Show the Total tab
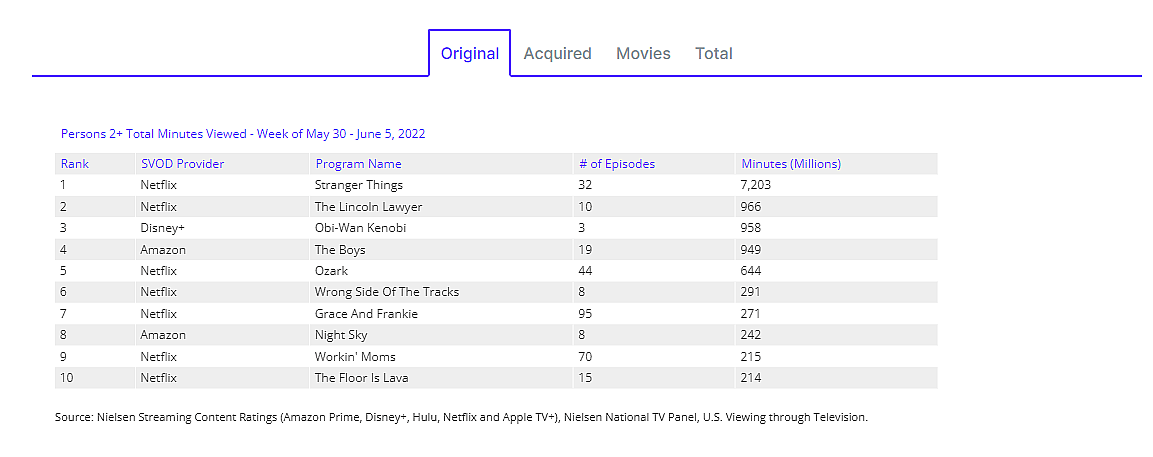Image resolution: width=1153 pixels, height=457 pixels. (714, 54)
